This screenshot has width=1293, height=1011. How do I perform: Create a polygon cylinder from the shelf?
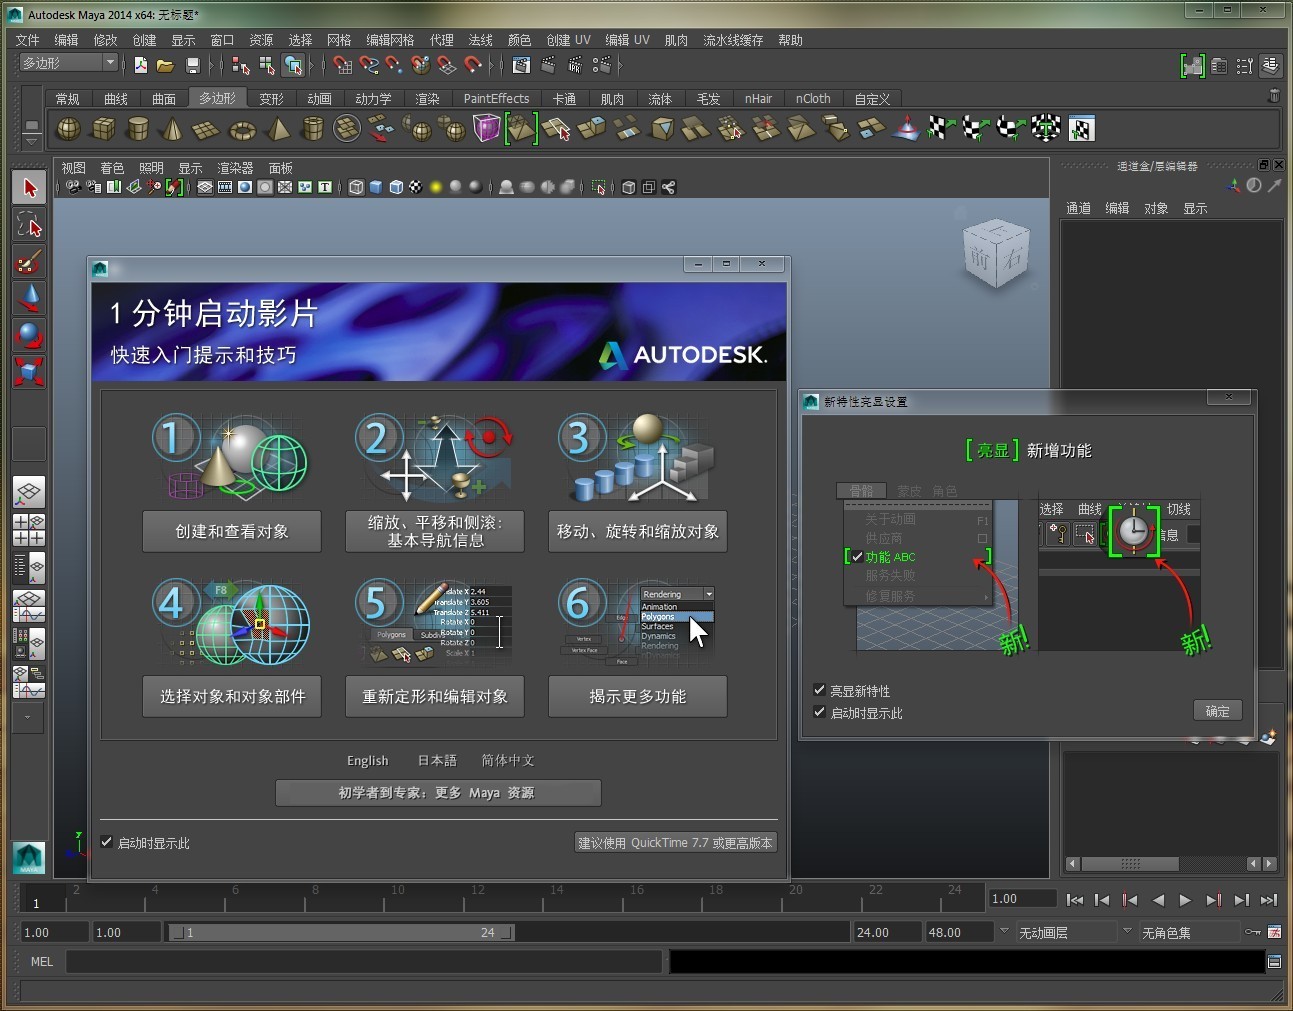tap(138, 129)
